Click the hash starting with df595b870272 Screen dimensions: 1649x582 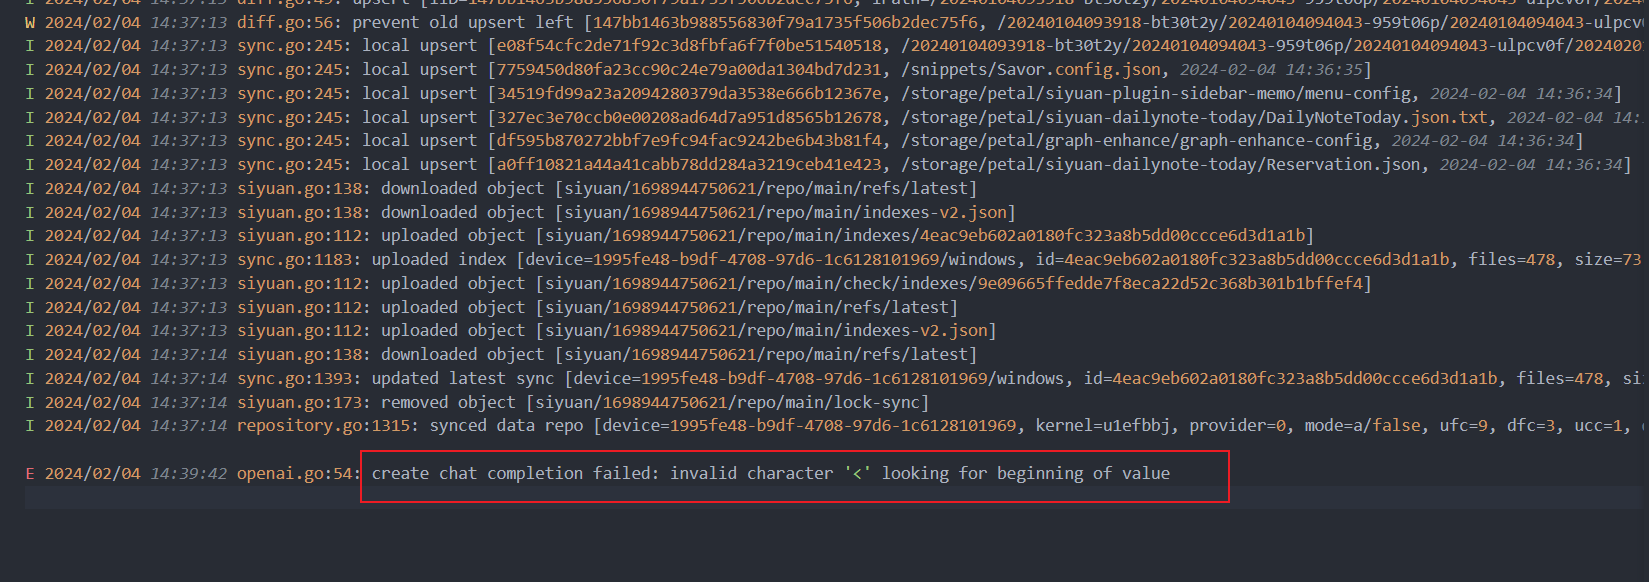pyautogui.click(x=690, y=140)
